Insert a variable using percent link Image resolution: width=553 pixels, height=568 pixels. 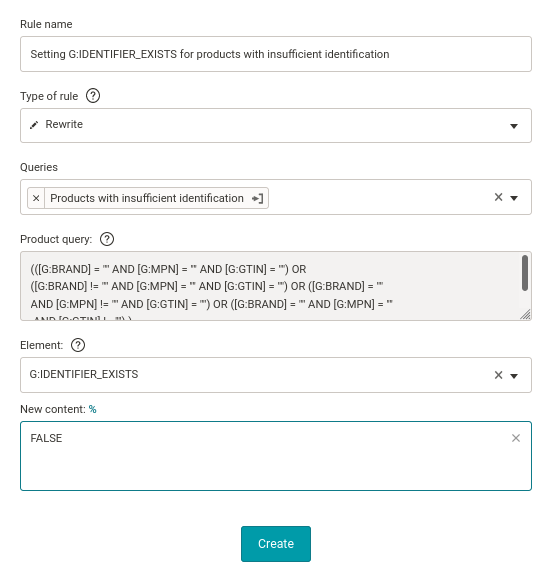pos(92,409)
